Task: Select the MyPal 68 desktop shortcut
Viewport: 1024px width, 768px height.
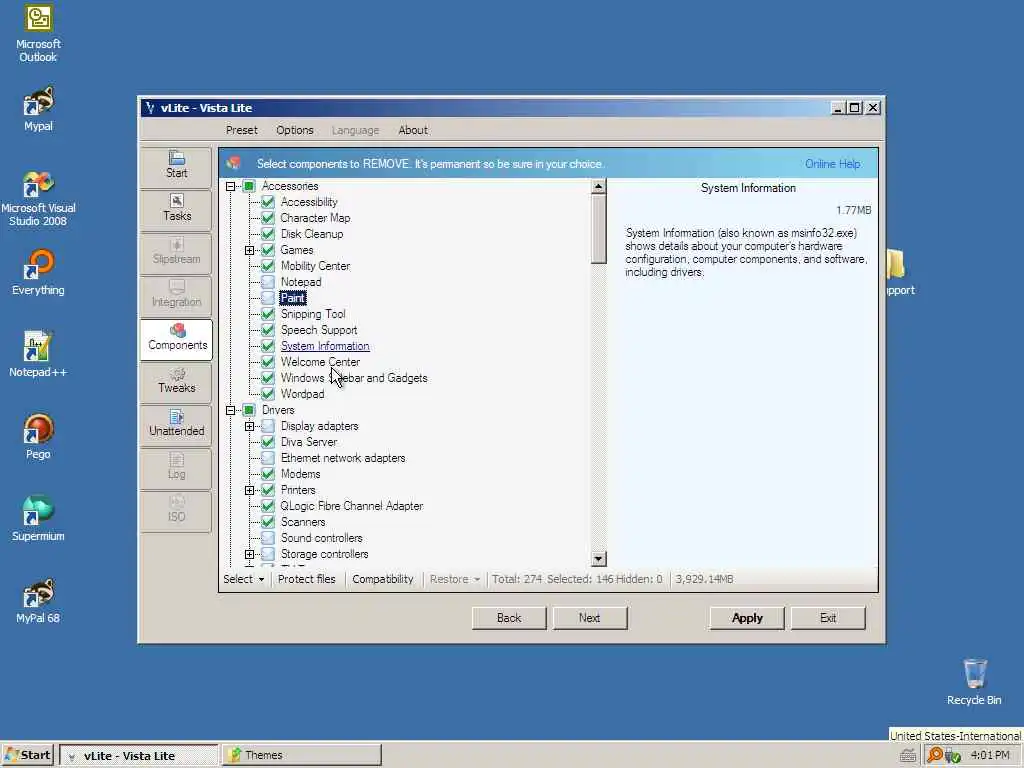Action: point(38,601)
